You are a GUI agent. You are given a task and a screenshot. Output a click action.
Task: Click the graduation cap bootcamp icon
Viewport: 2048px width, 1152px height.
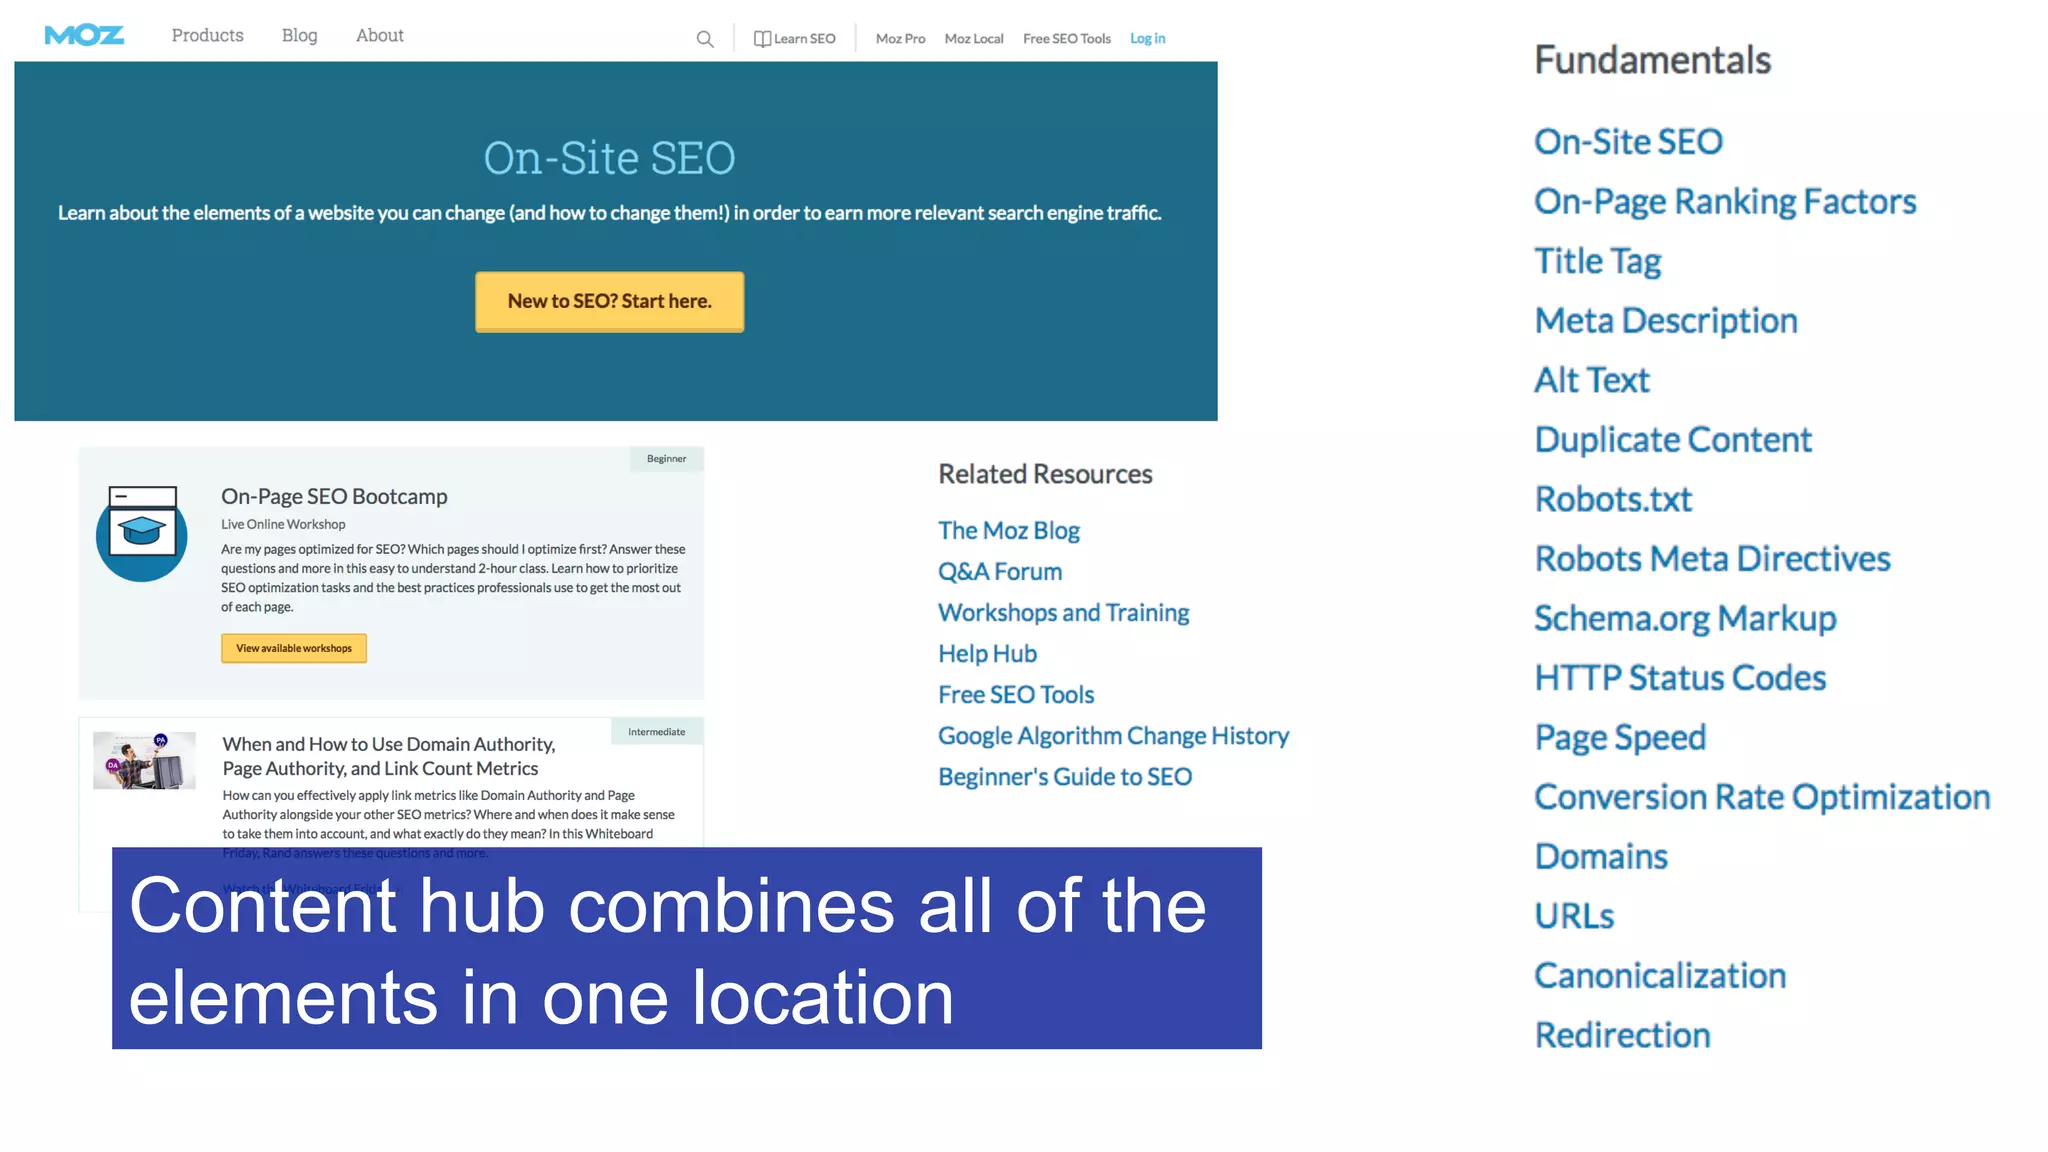[x=142, y=533]
